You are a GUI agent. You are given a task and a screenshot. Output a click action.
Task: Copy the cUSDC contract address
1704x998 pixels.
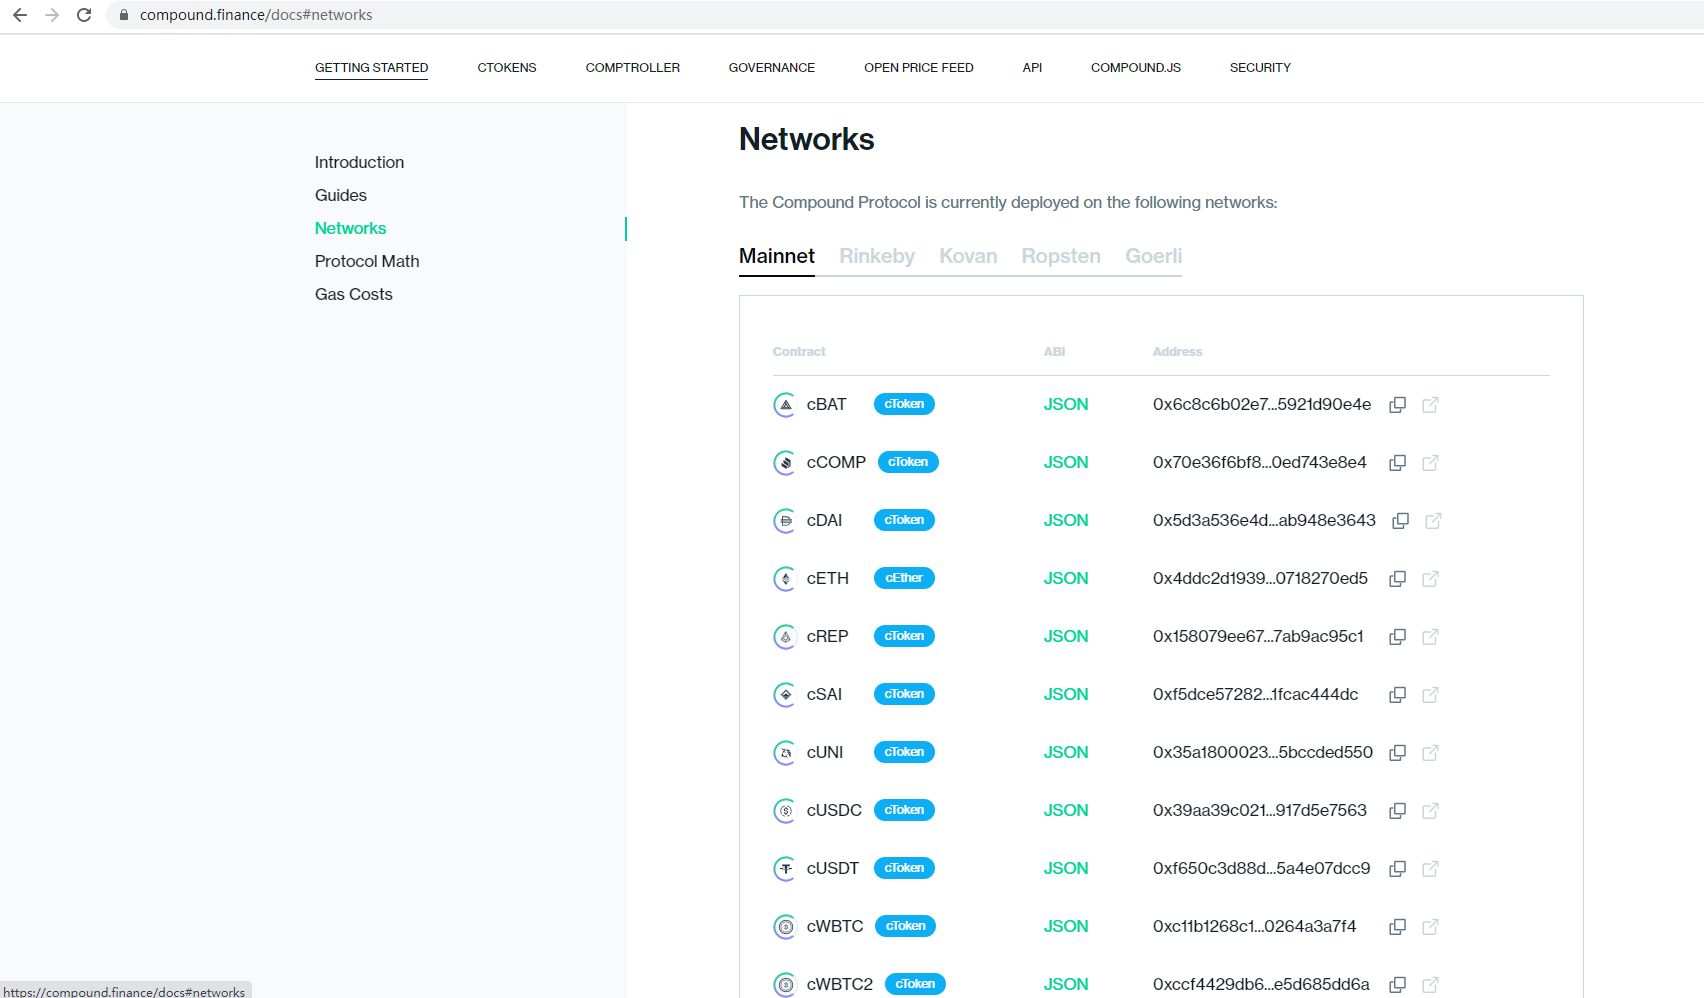pos(1398,811)
